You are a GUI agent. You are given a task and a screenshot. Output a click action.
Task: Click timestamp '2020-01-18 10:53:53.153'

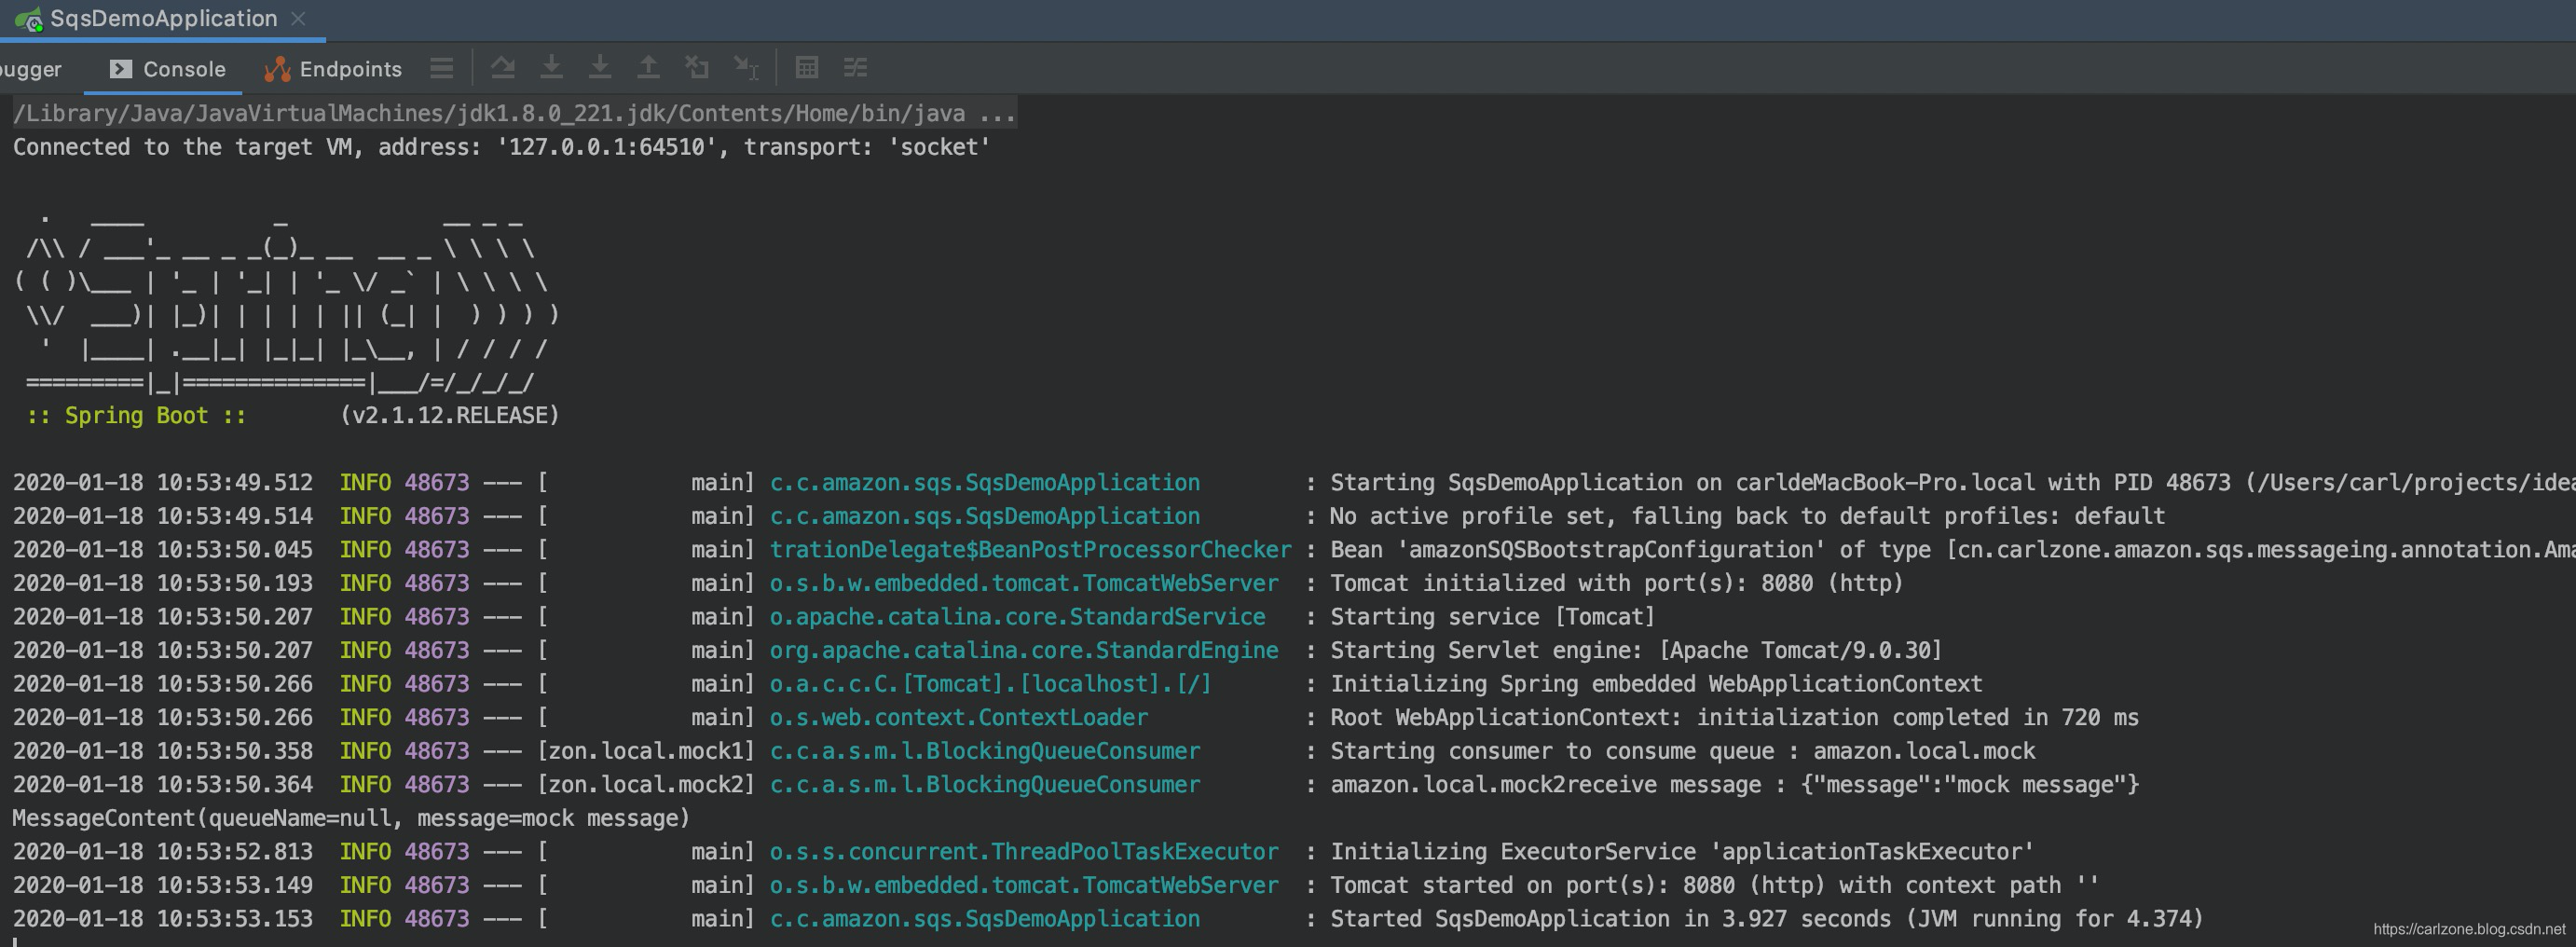pyautogui.click(x=162, y=918)
